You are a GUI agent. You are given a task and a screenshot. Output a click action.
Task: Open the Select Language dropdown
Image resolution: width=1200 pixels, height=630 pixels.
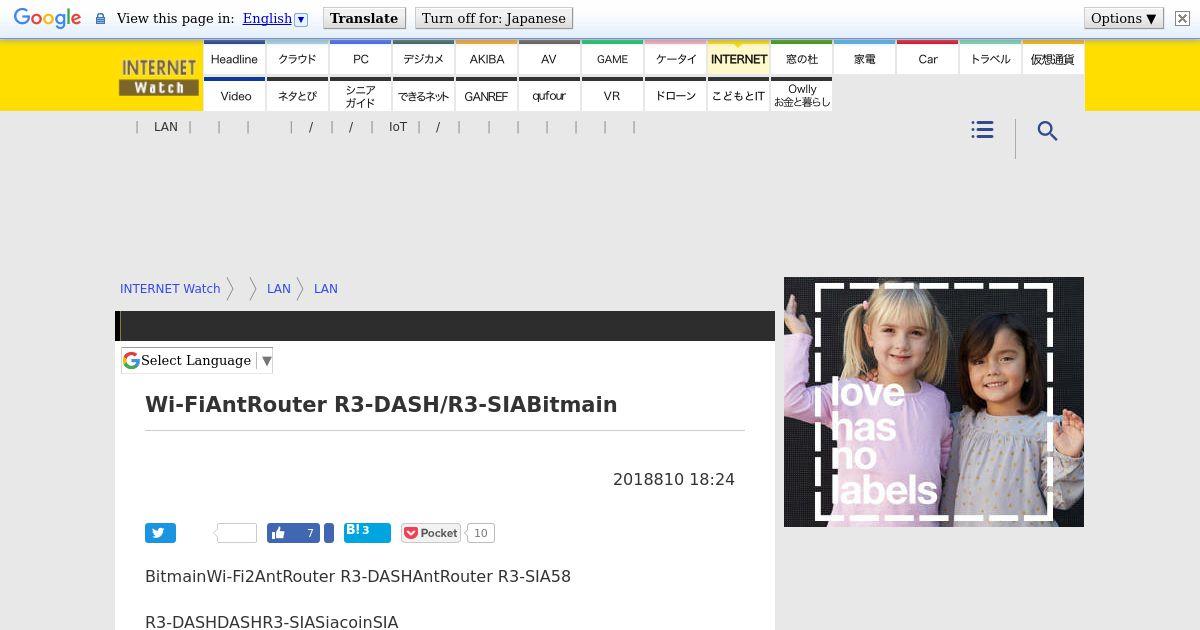[197, 360]
